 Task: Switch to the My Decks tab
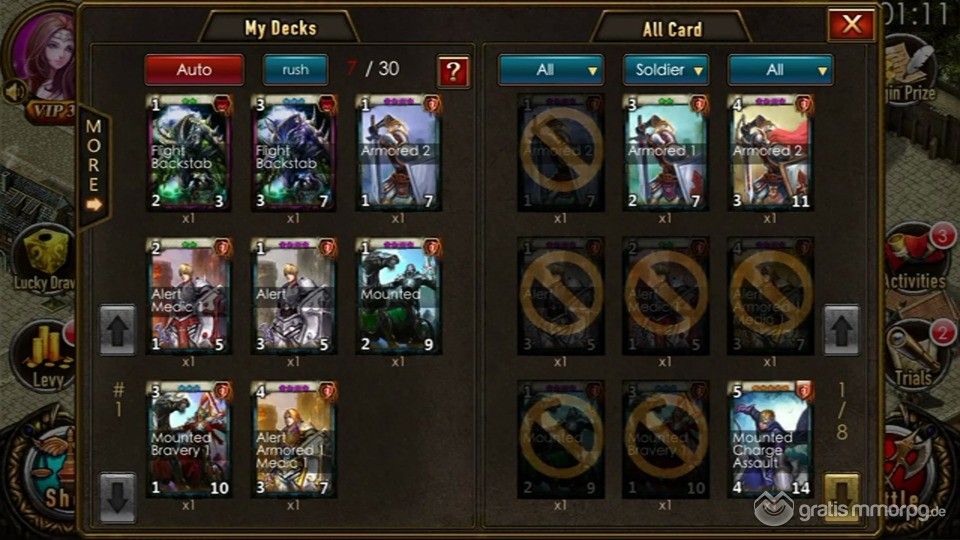tap(280, 28)
